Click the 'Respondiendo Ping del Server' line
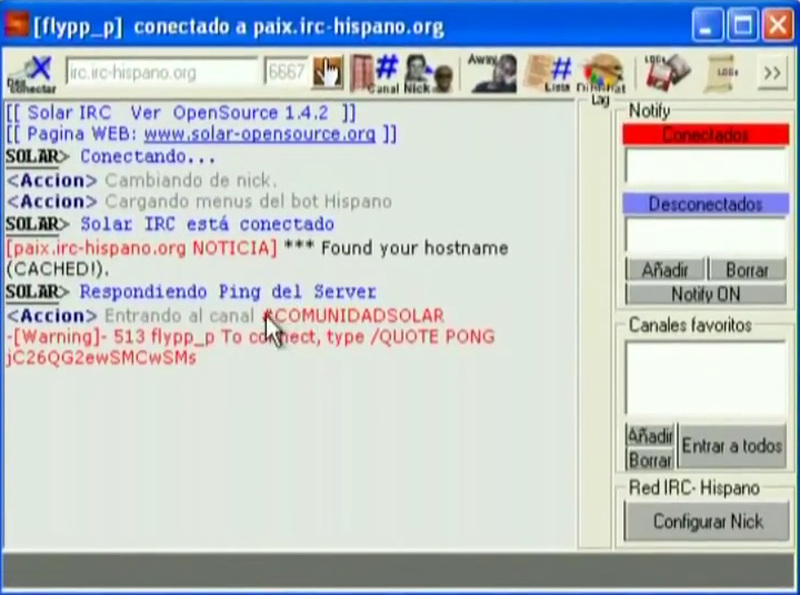800x595 pixels. 228,292
